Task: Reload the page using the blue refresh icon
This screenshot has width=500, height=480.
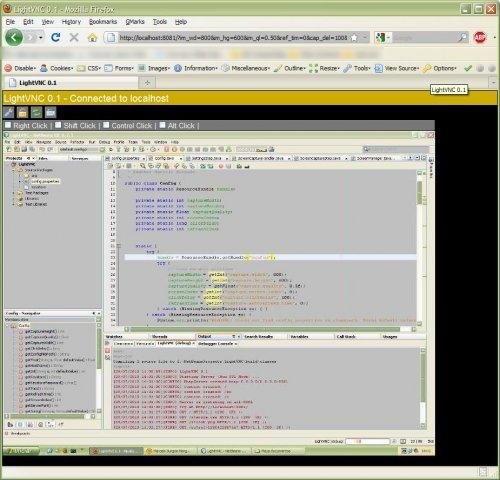Action: coord(55,37)
